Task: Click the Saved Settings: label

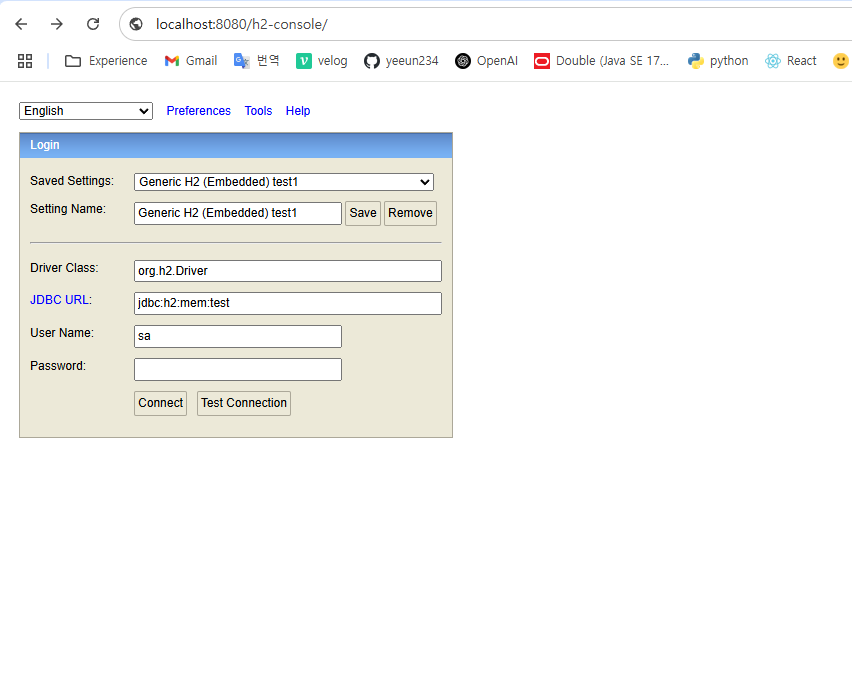Action: [72, 181]
